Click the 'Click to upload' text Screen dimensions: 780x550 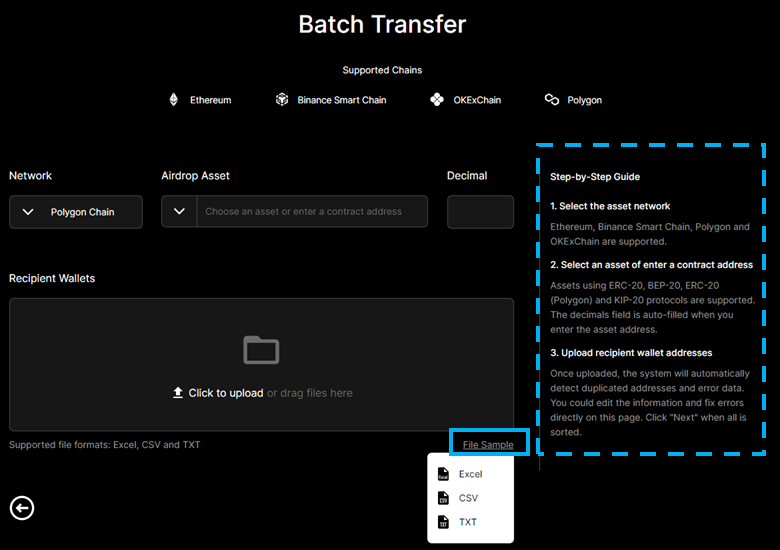tap(225, 393)
